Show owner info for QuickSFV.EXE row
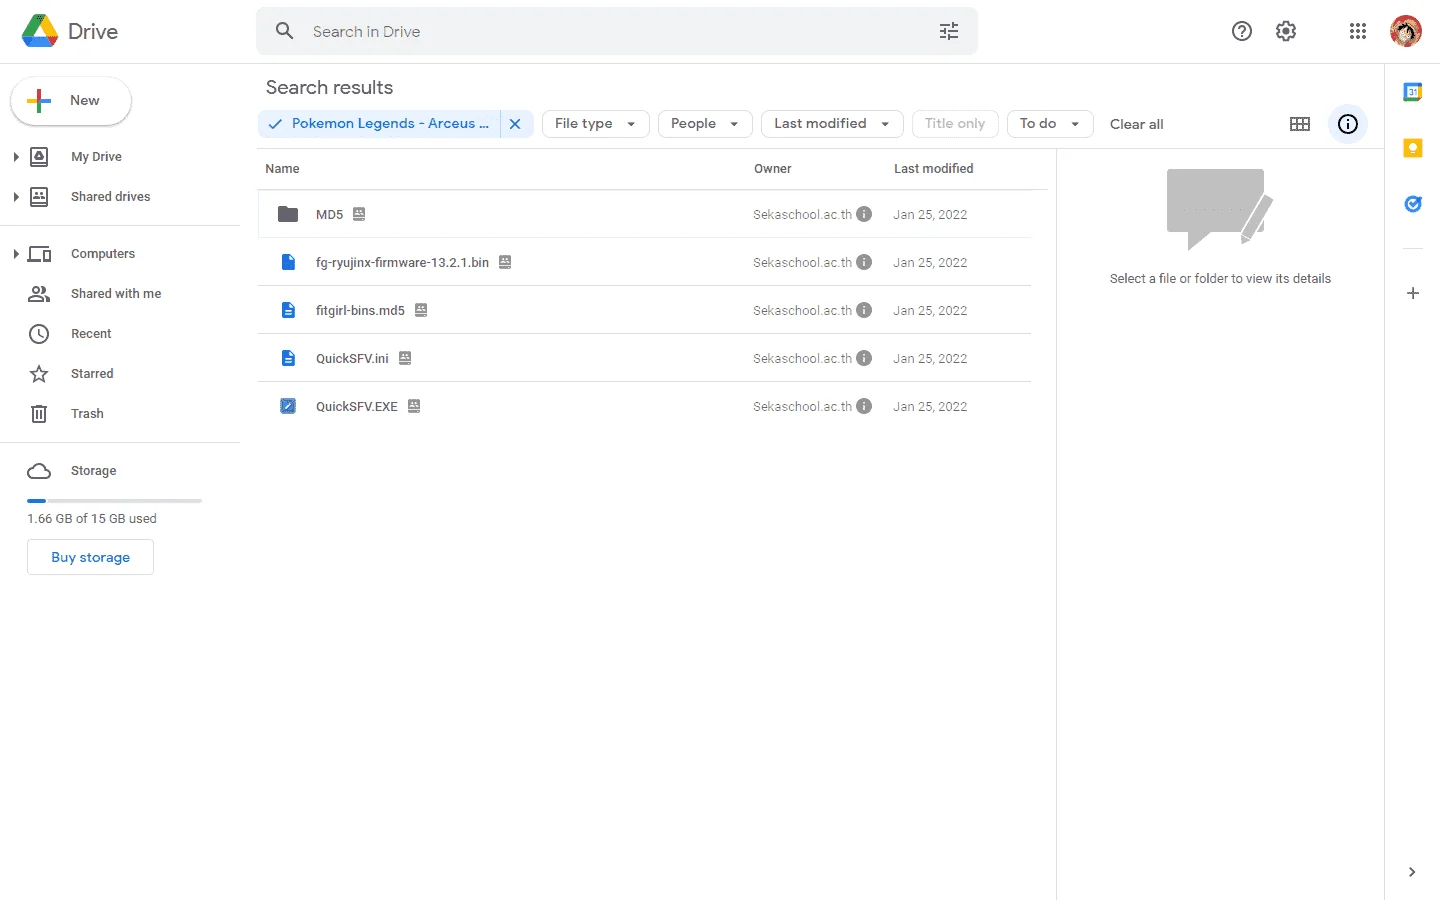This screenshot has height=900, width=1440. (864, 406)
